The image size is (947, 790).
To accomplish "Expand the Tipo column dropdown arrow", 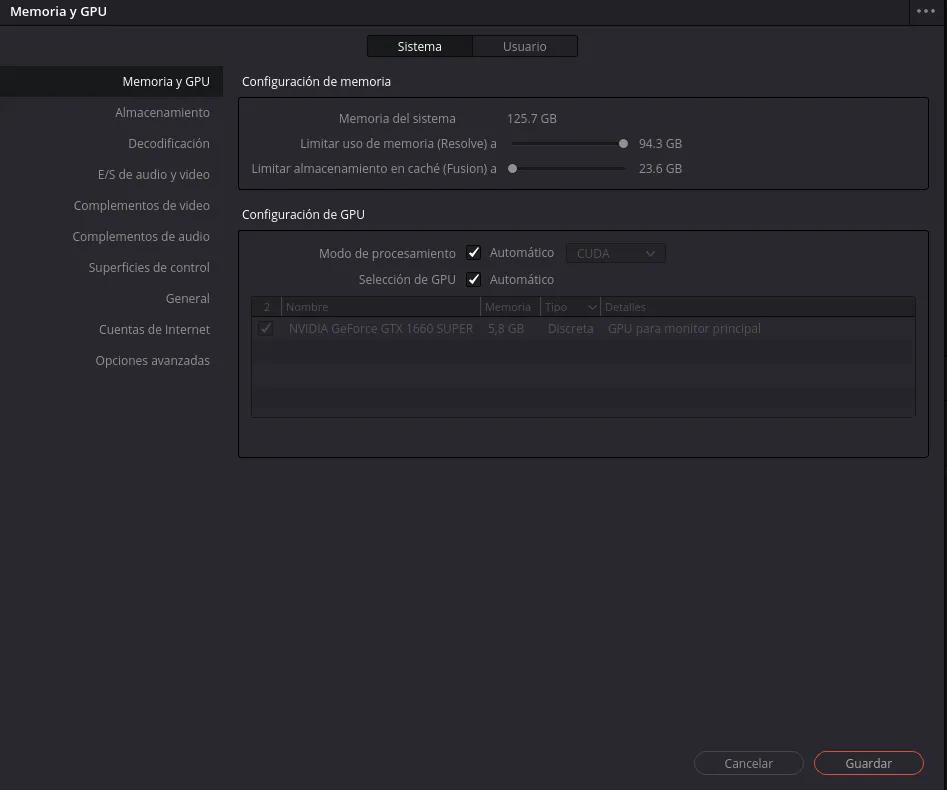I will (x=592, y=308).
